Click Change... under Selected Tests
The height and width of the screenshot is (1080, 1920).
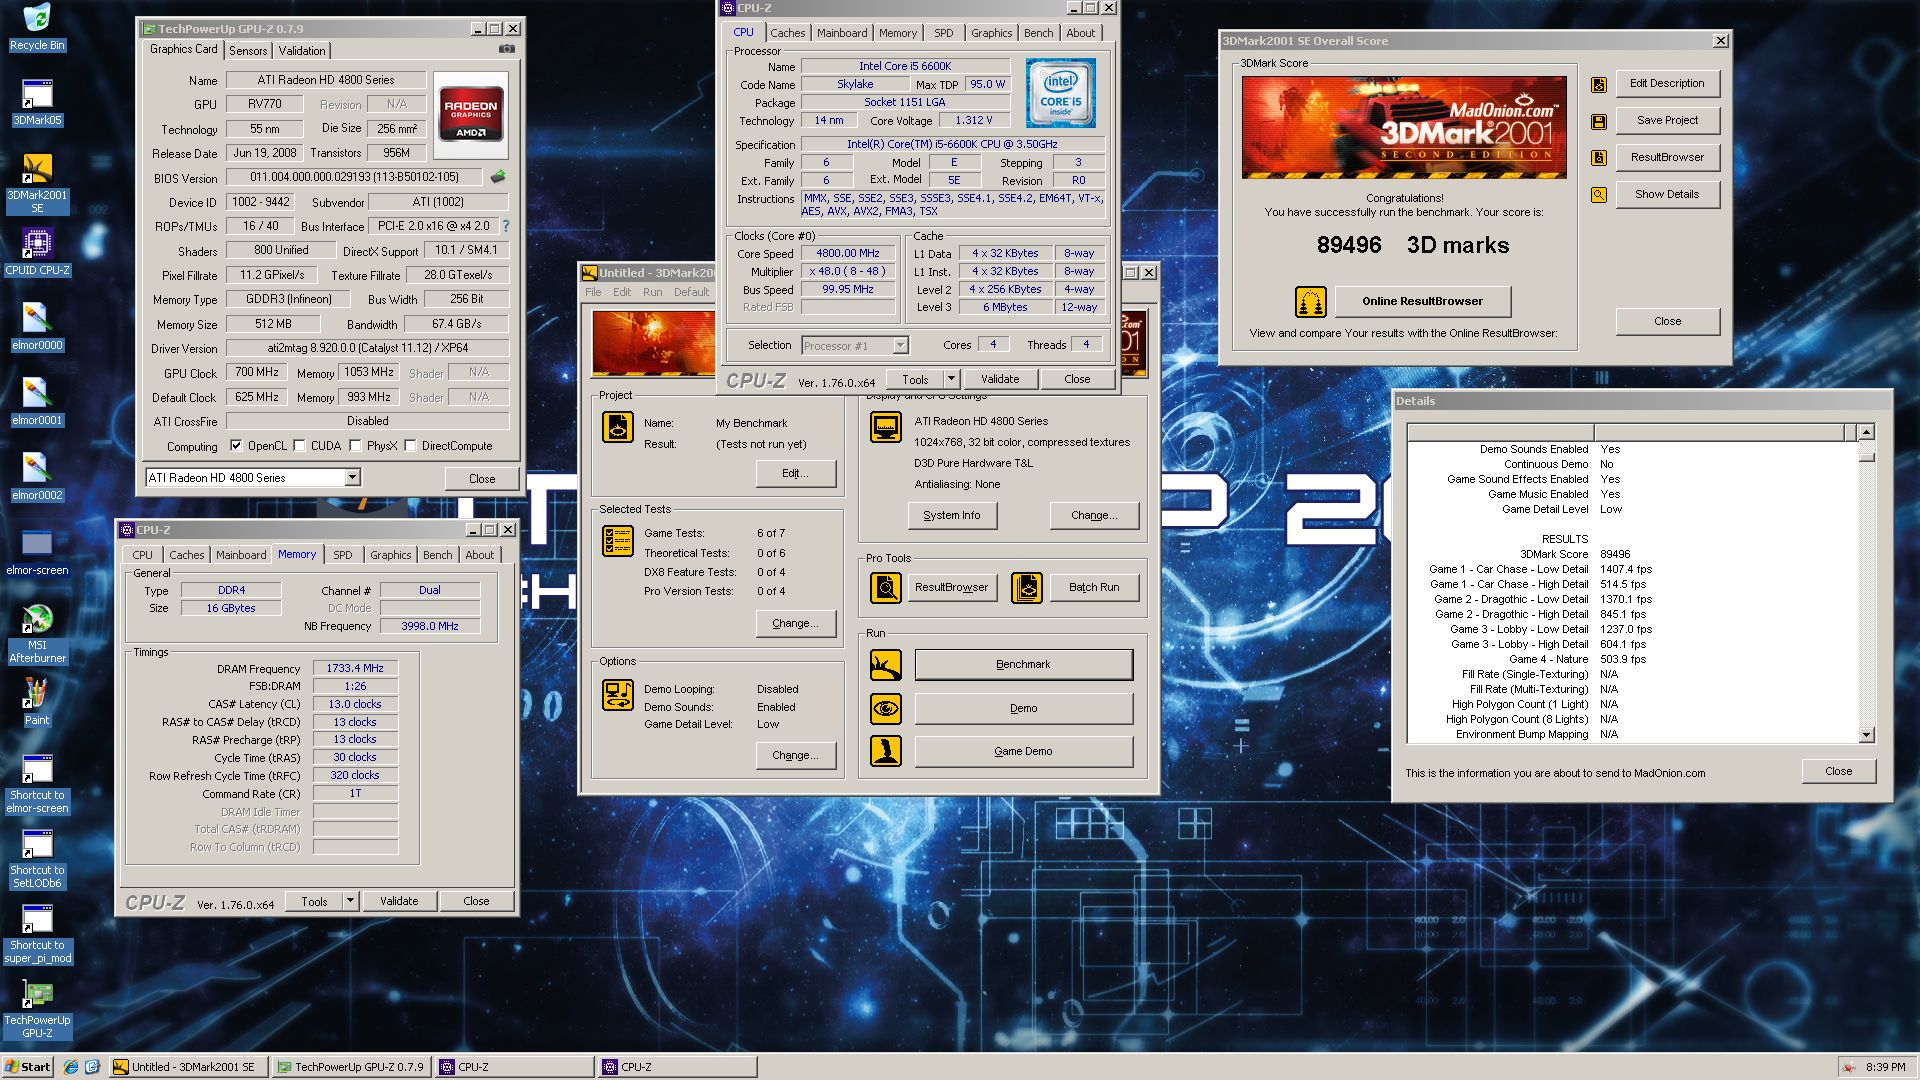pyautogui.click(x=796, y=624)
